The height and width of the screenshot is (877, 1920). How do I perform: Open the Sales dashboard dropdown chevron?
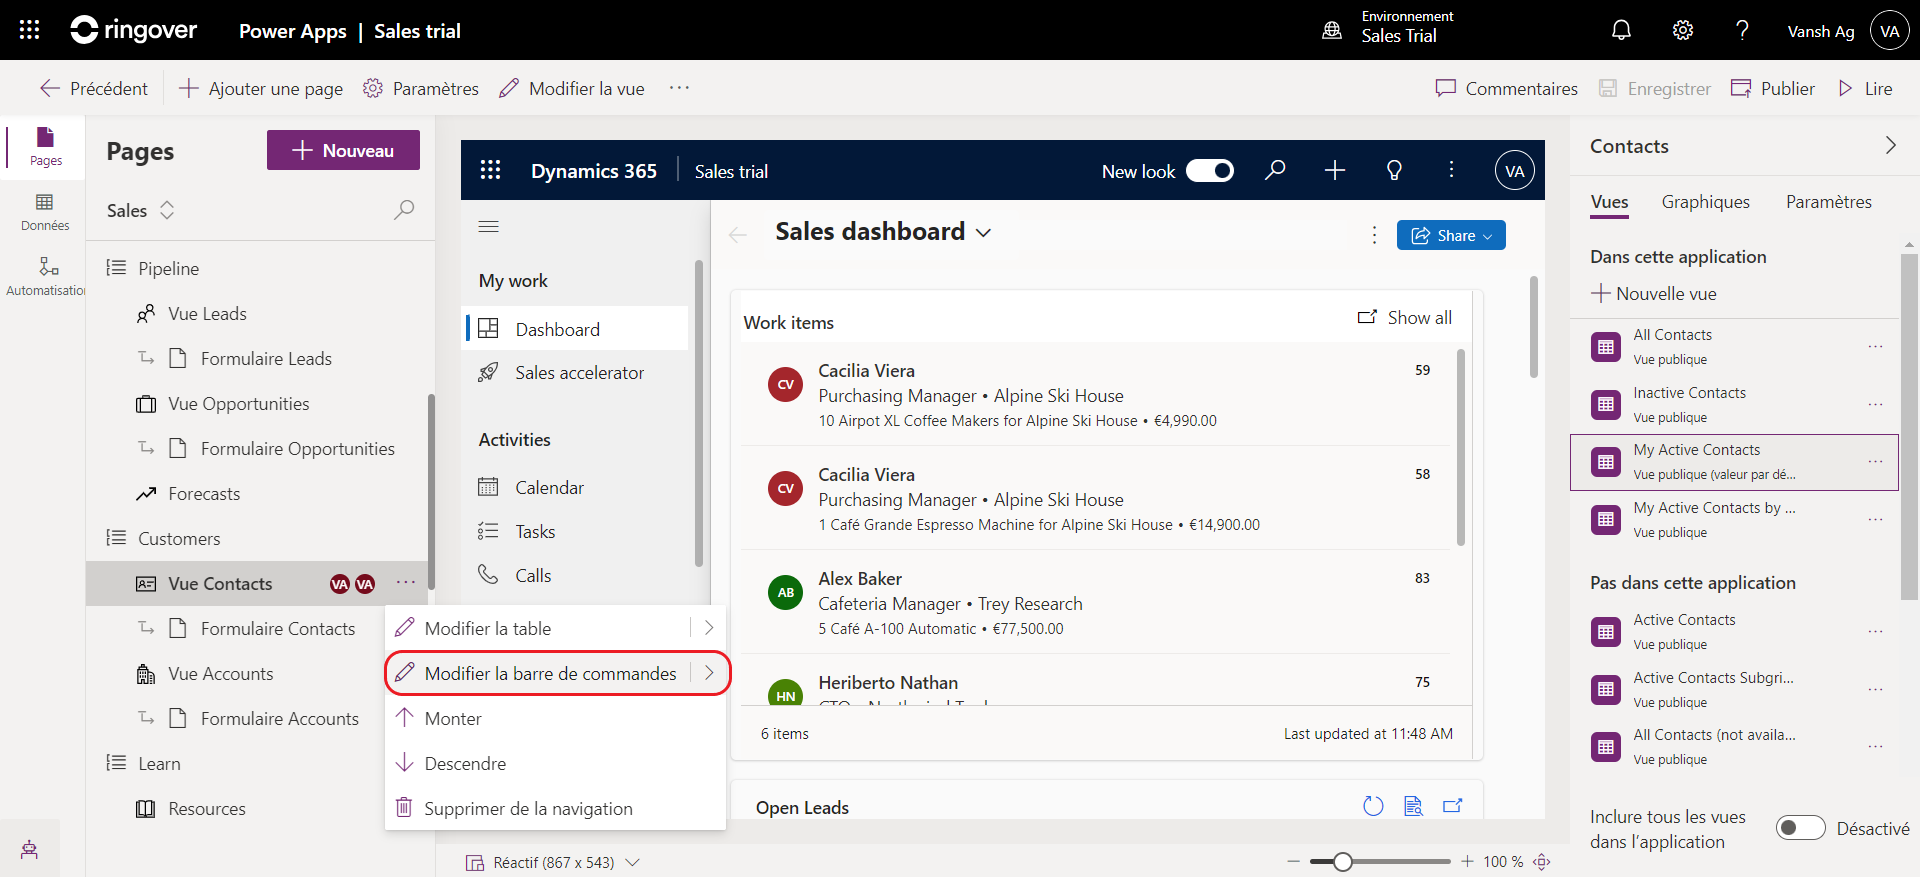click(984, 232)
